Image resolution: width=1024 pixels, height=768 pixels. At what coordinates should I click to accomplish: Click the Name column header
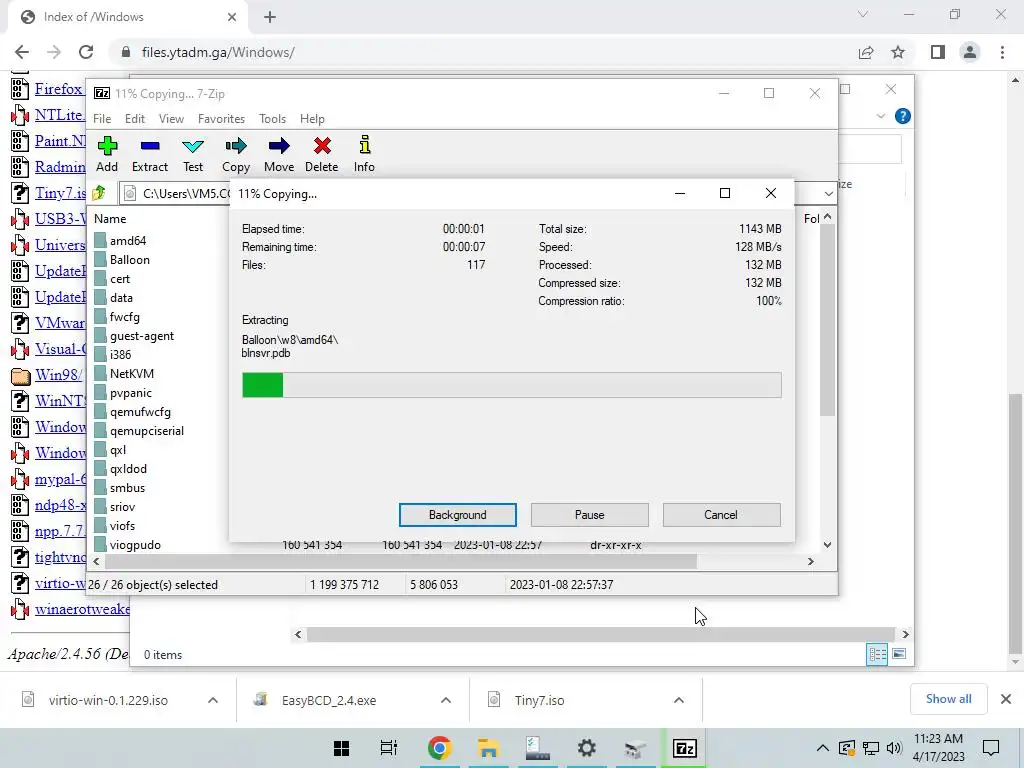pyautogui.click(x=110, y=219)
